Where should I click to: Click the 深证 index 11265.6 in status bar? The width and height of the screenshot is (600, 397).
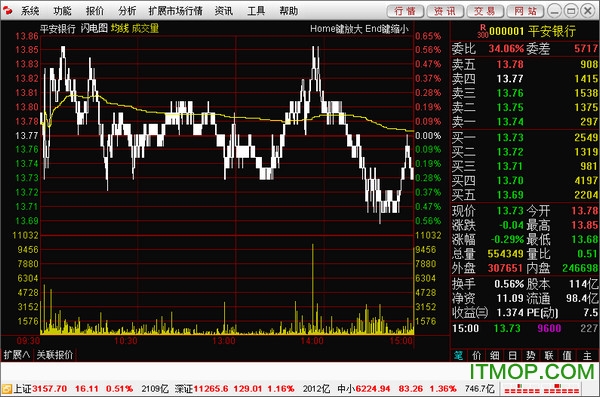click(211, 389)
